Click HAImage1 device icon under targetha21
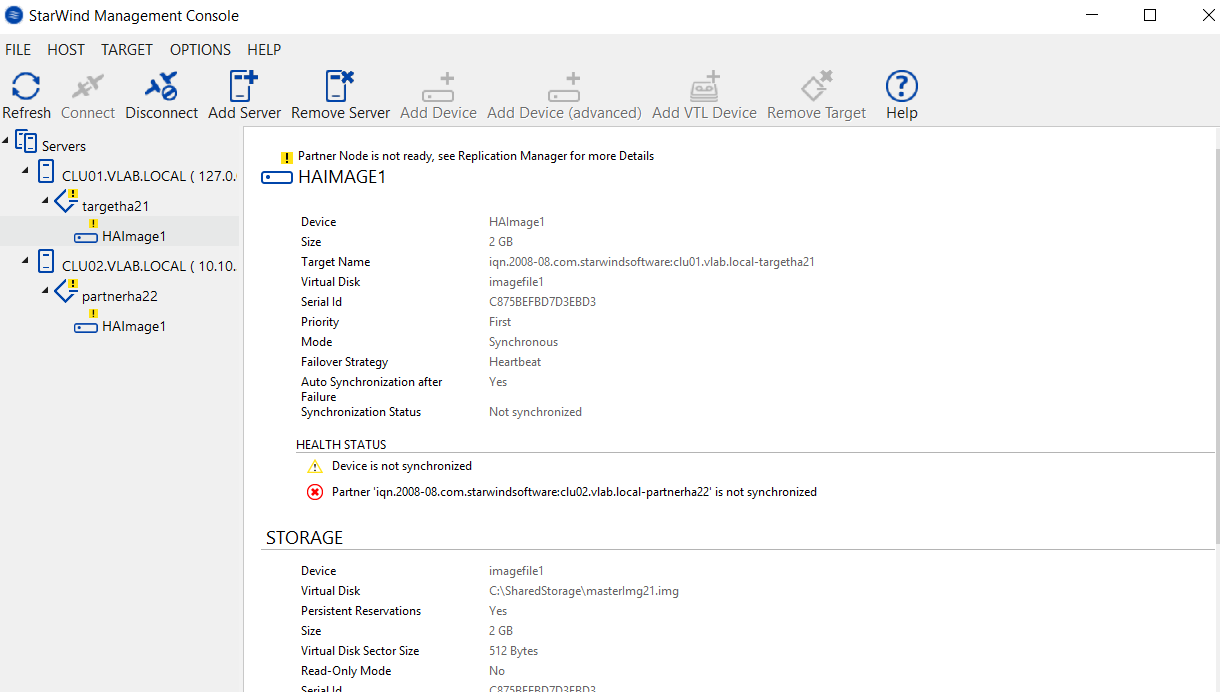The width and height of the screenshot is (1220, 692). coord(86,237)
